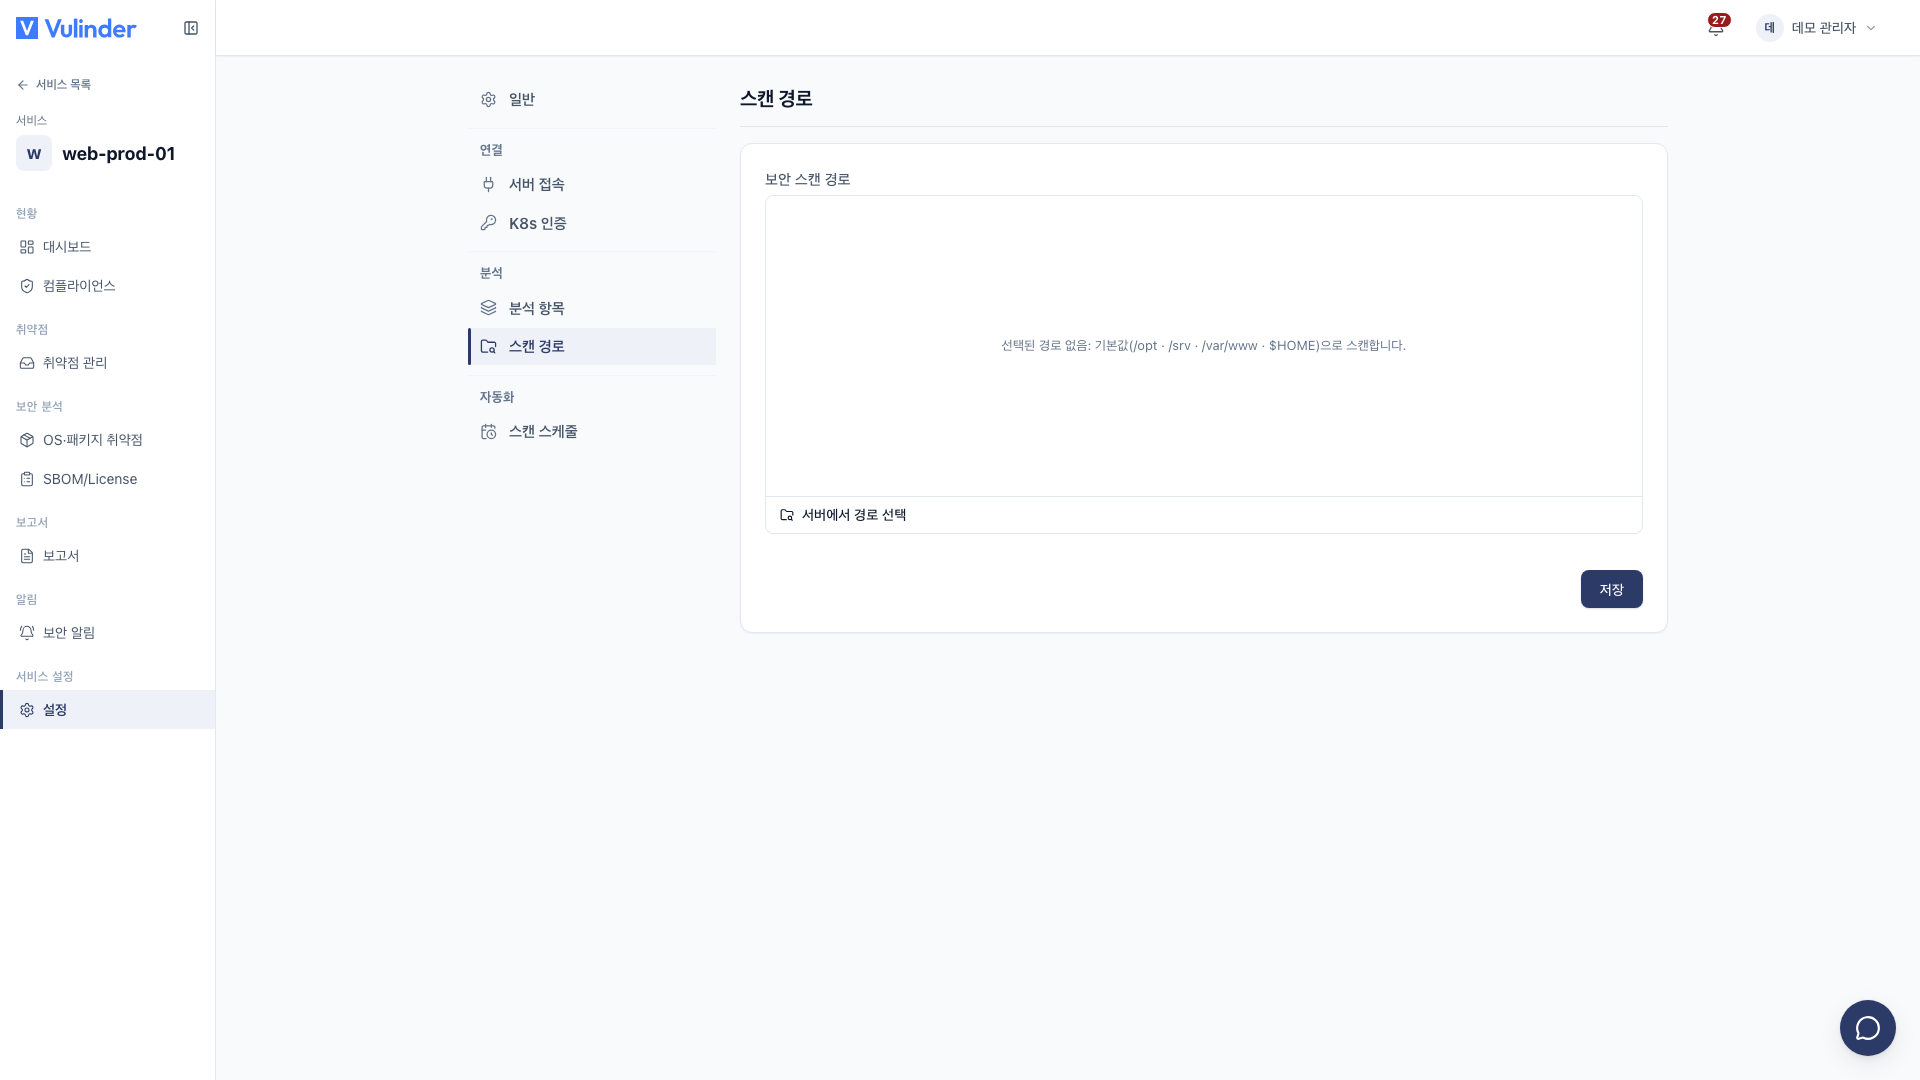Select 설정 in the sidebar
This screenshot has width=1920, height=1080.
click(x=108, y=710)
